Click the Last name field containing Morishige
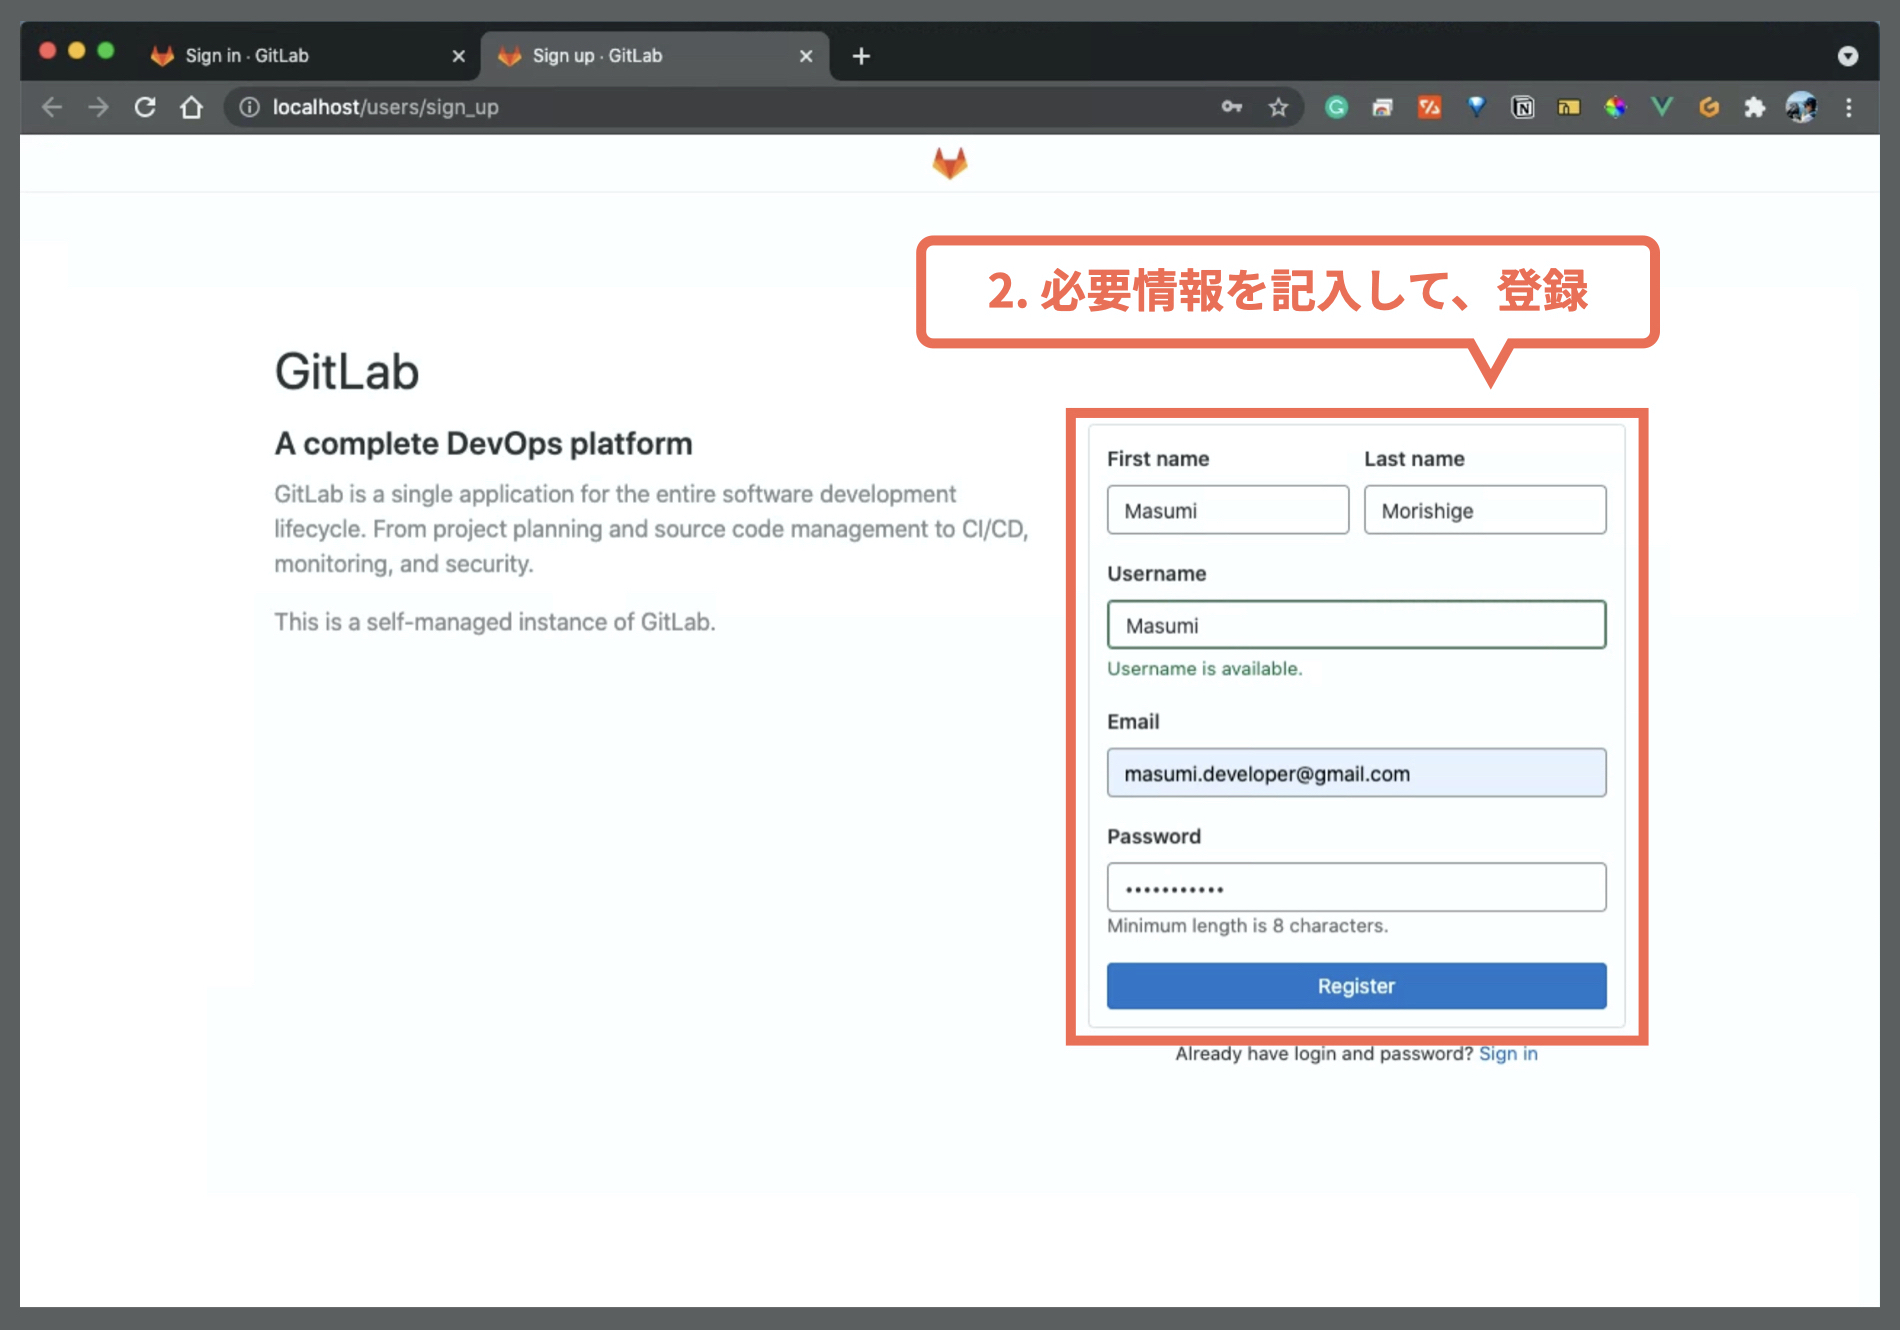1900x1330 pixels. (x=1485, y=510)
